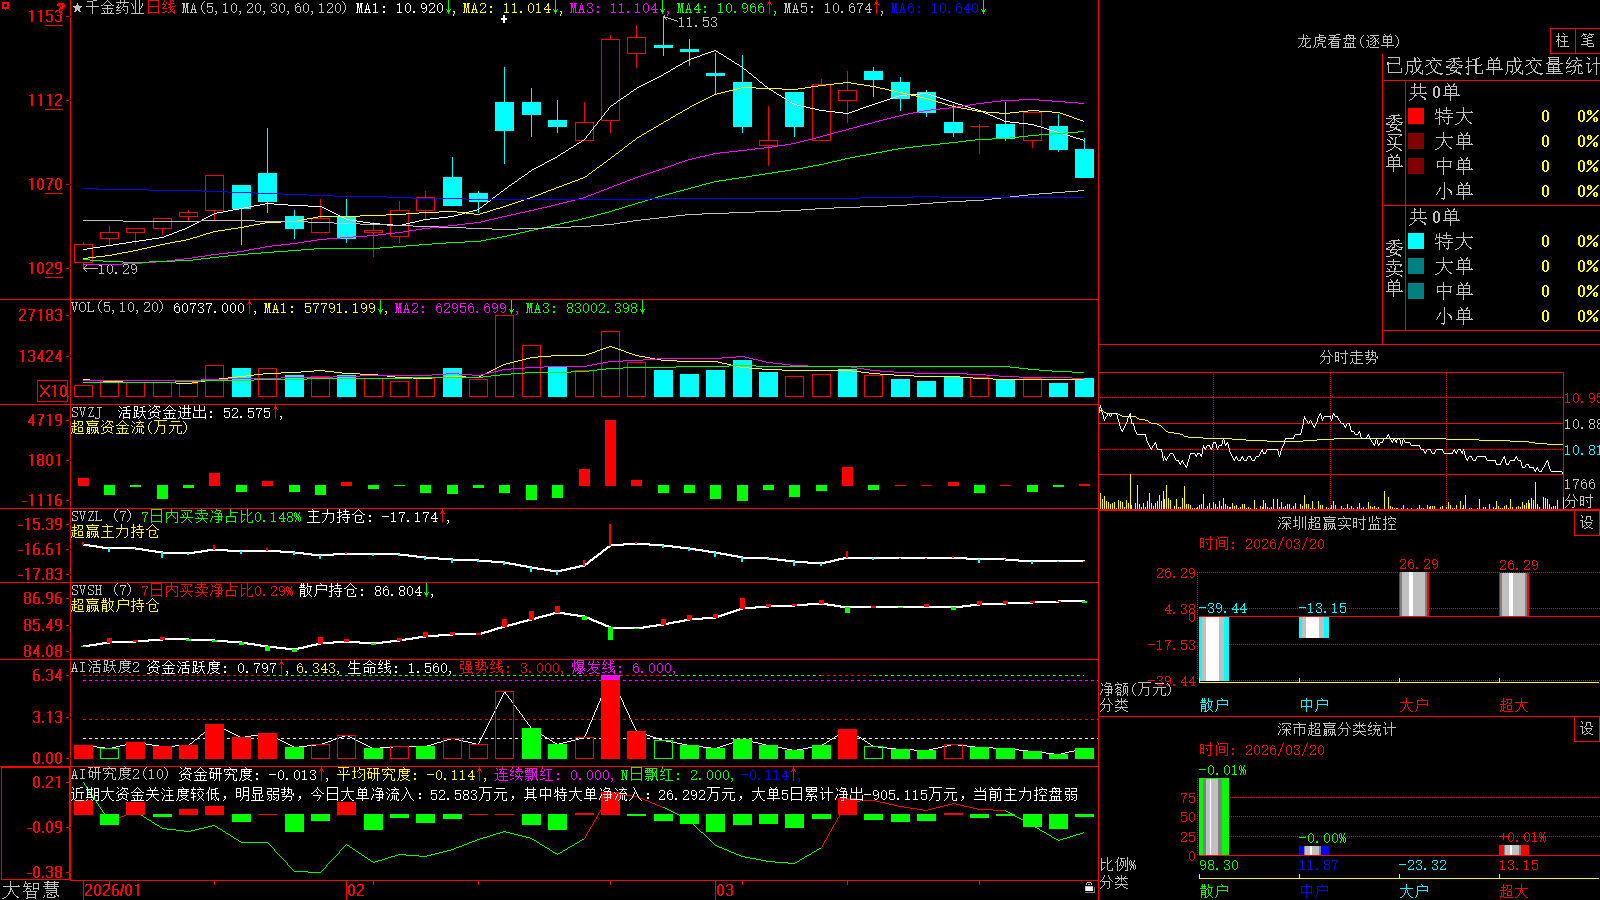Click the 深市超赢分类统计 panel title
1600x900 pixels.
[x=1336, y=729]
